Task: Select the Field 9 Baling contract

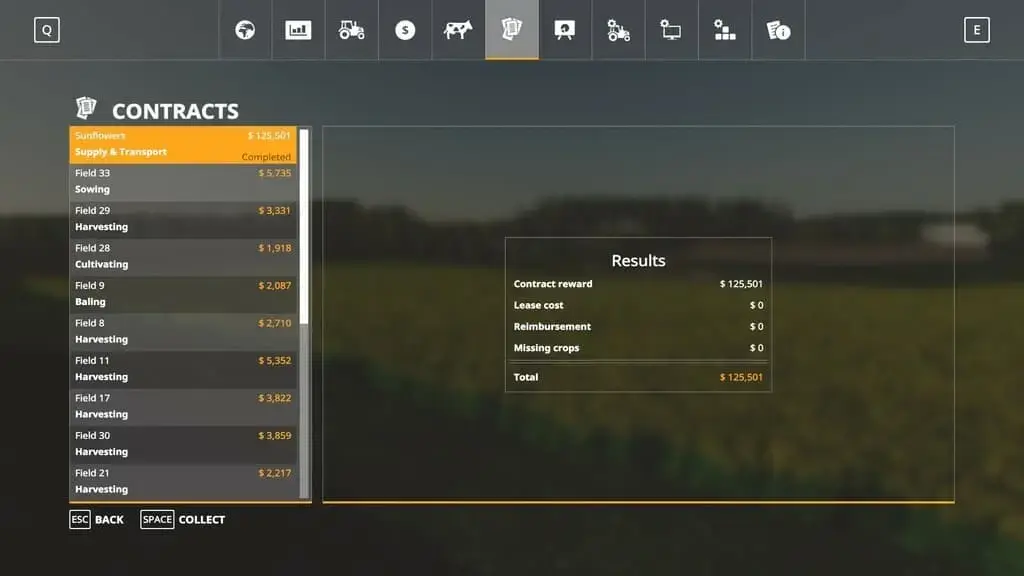Action: pyautogui.click(x=183, y=293)
